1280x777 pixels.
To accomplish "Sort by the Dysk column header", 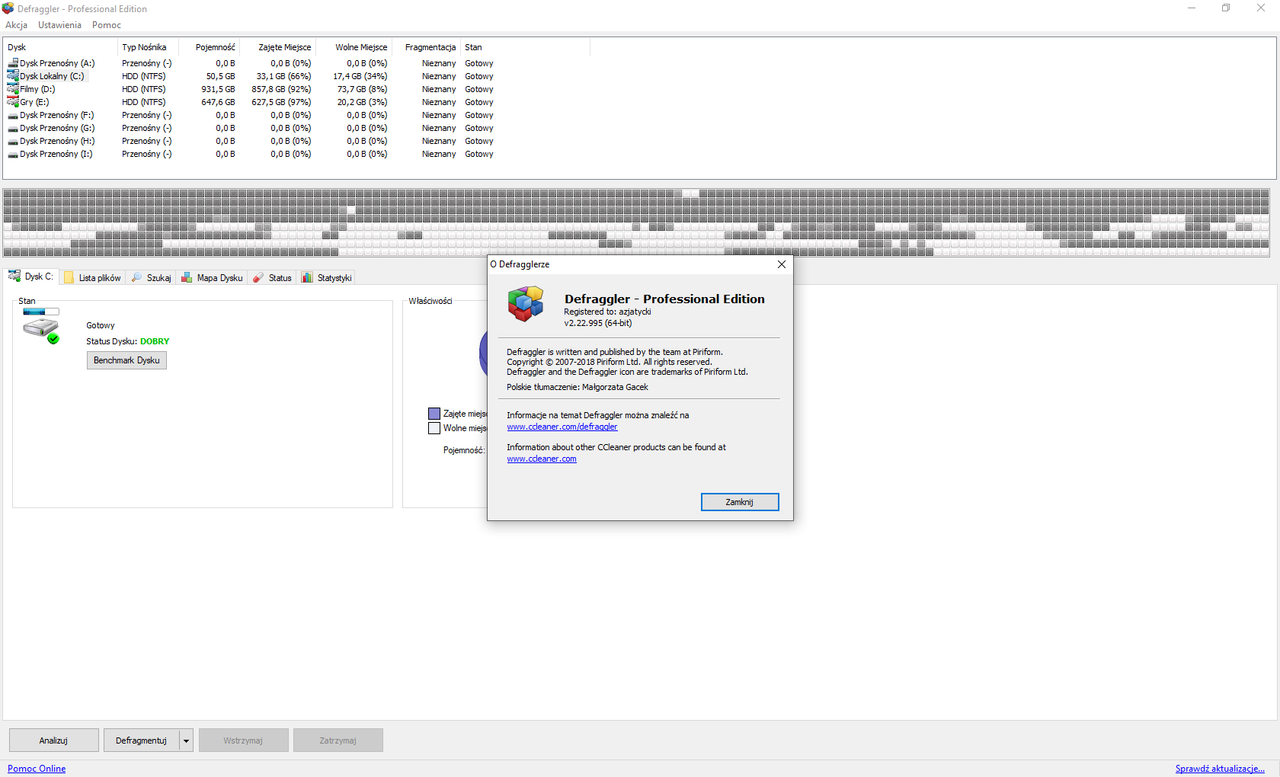I will [x=60, y=47].
